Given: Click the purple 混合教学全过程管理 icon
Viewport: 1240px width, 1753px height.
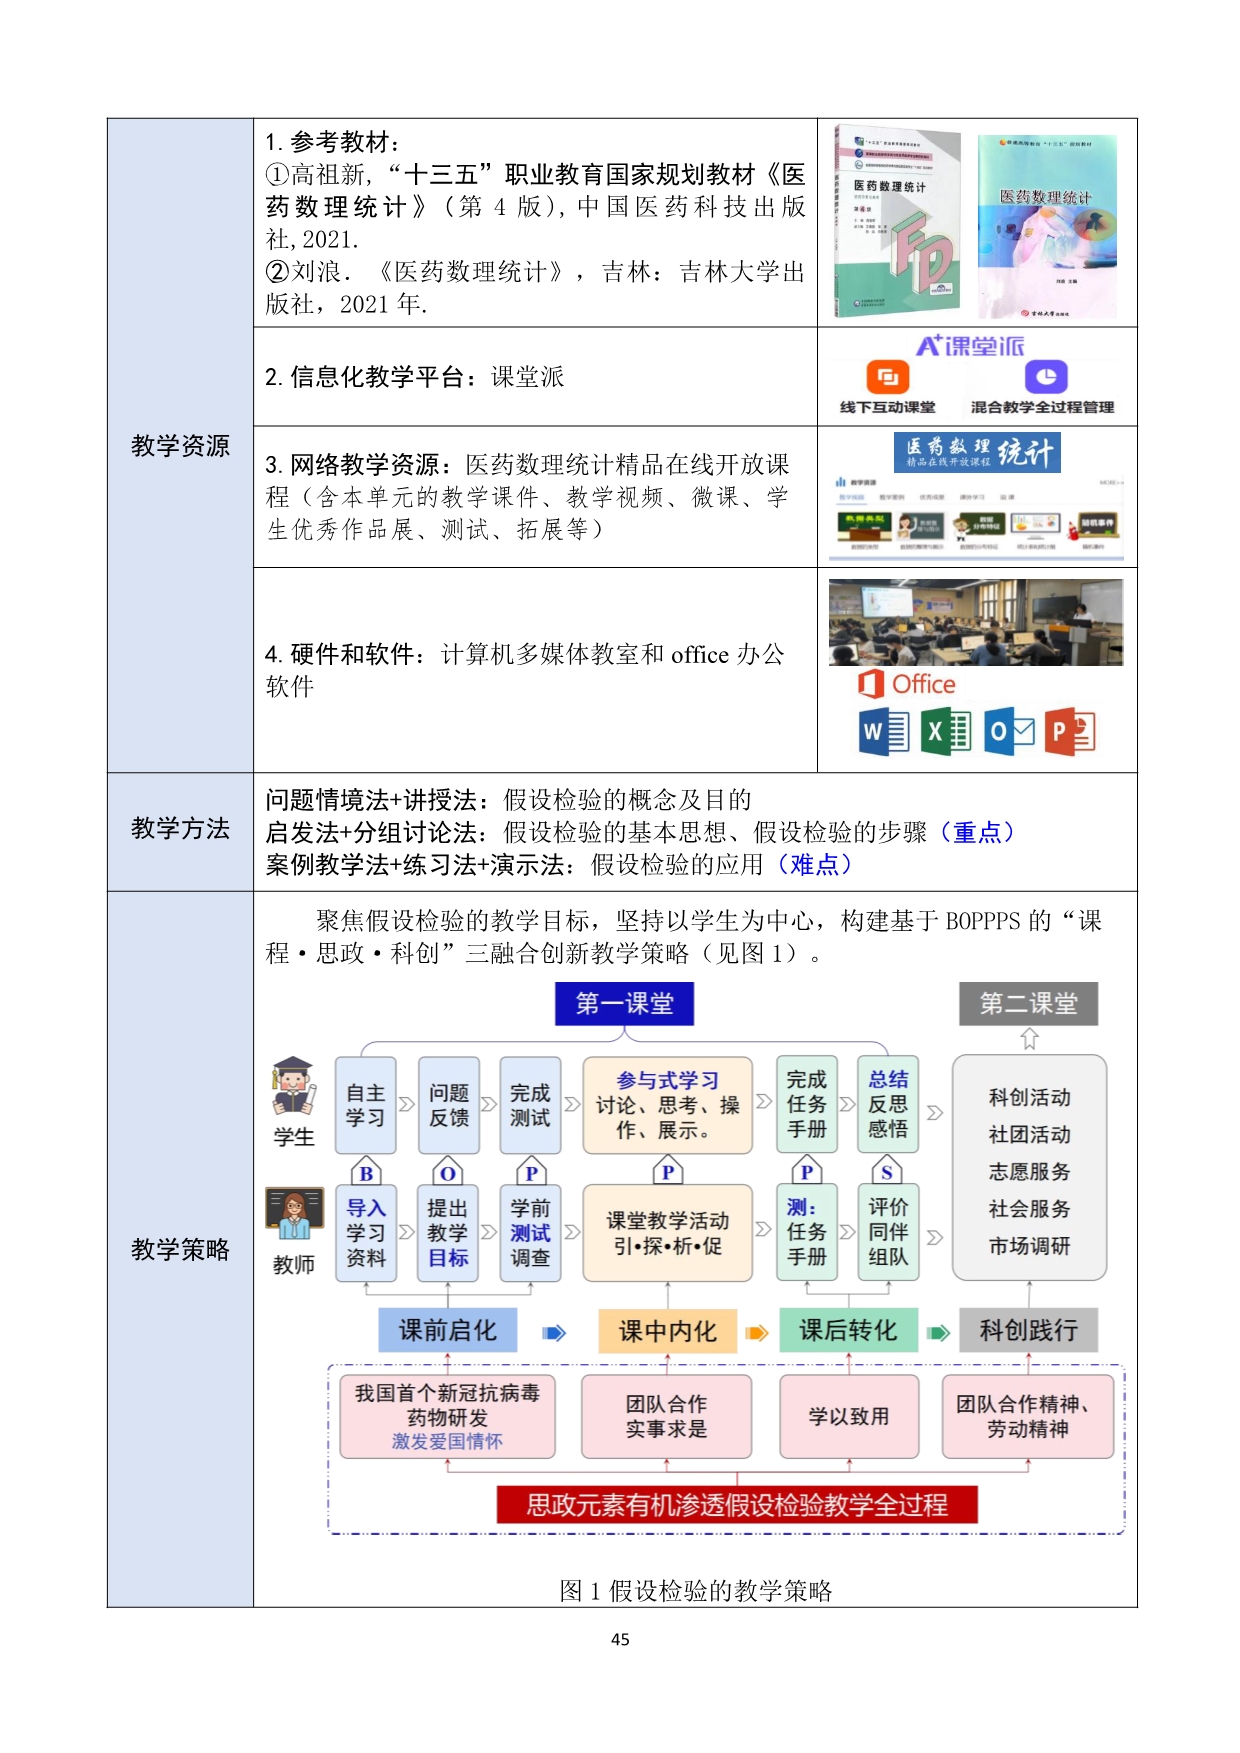Looking at the screenshot, I should 1045,377.
